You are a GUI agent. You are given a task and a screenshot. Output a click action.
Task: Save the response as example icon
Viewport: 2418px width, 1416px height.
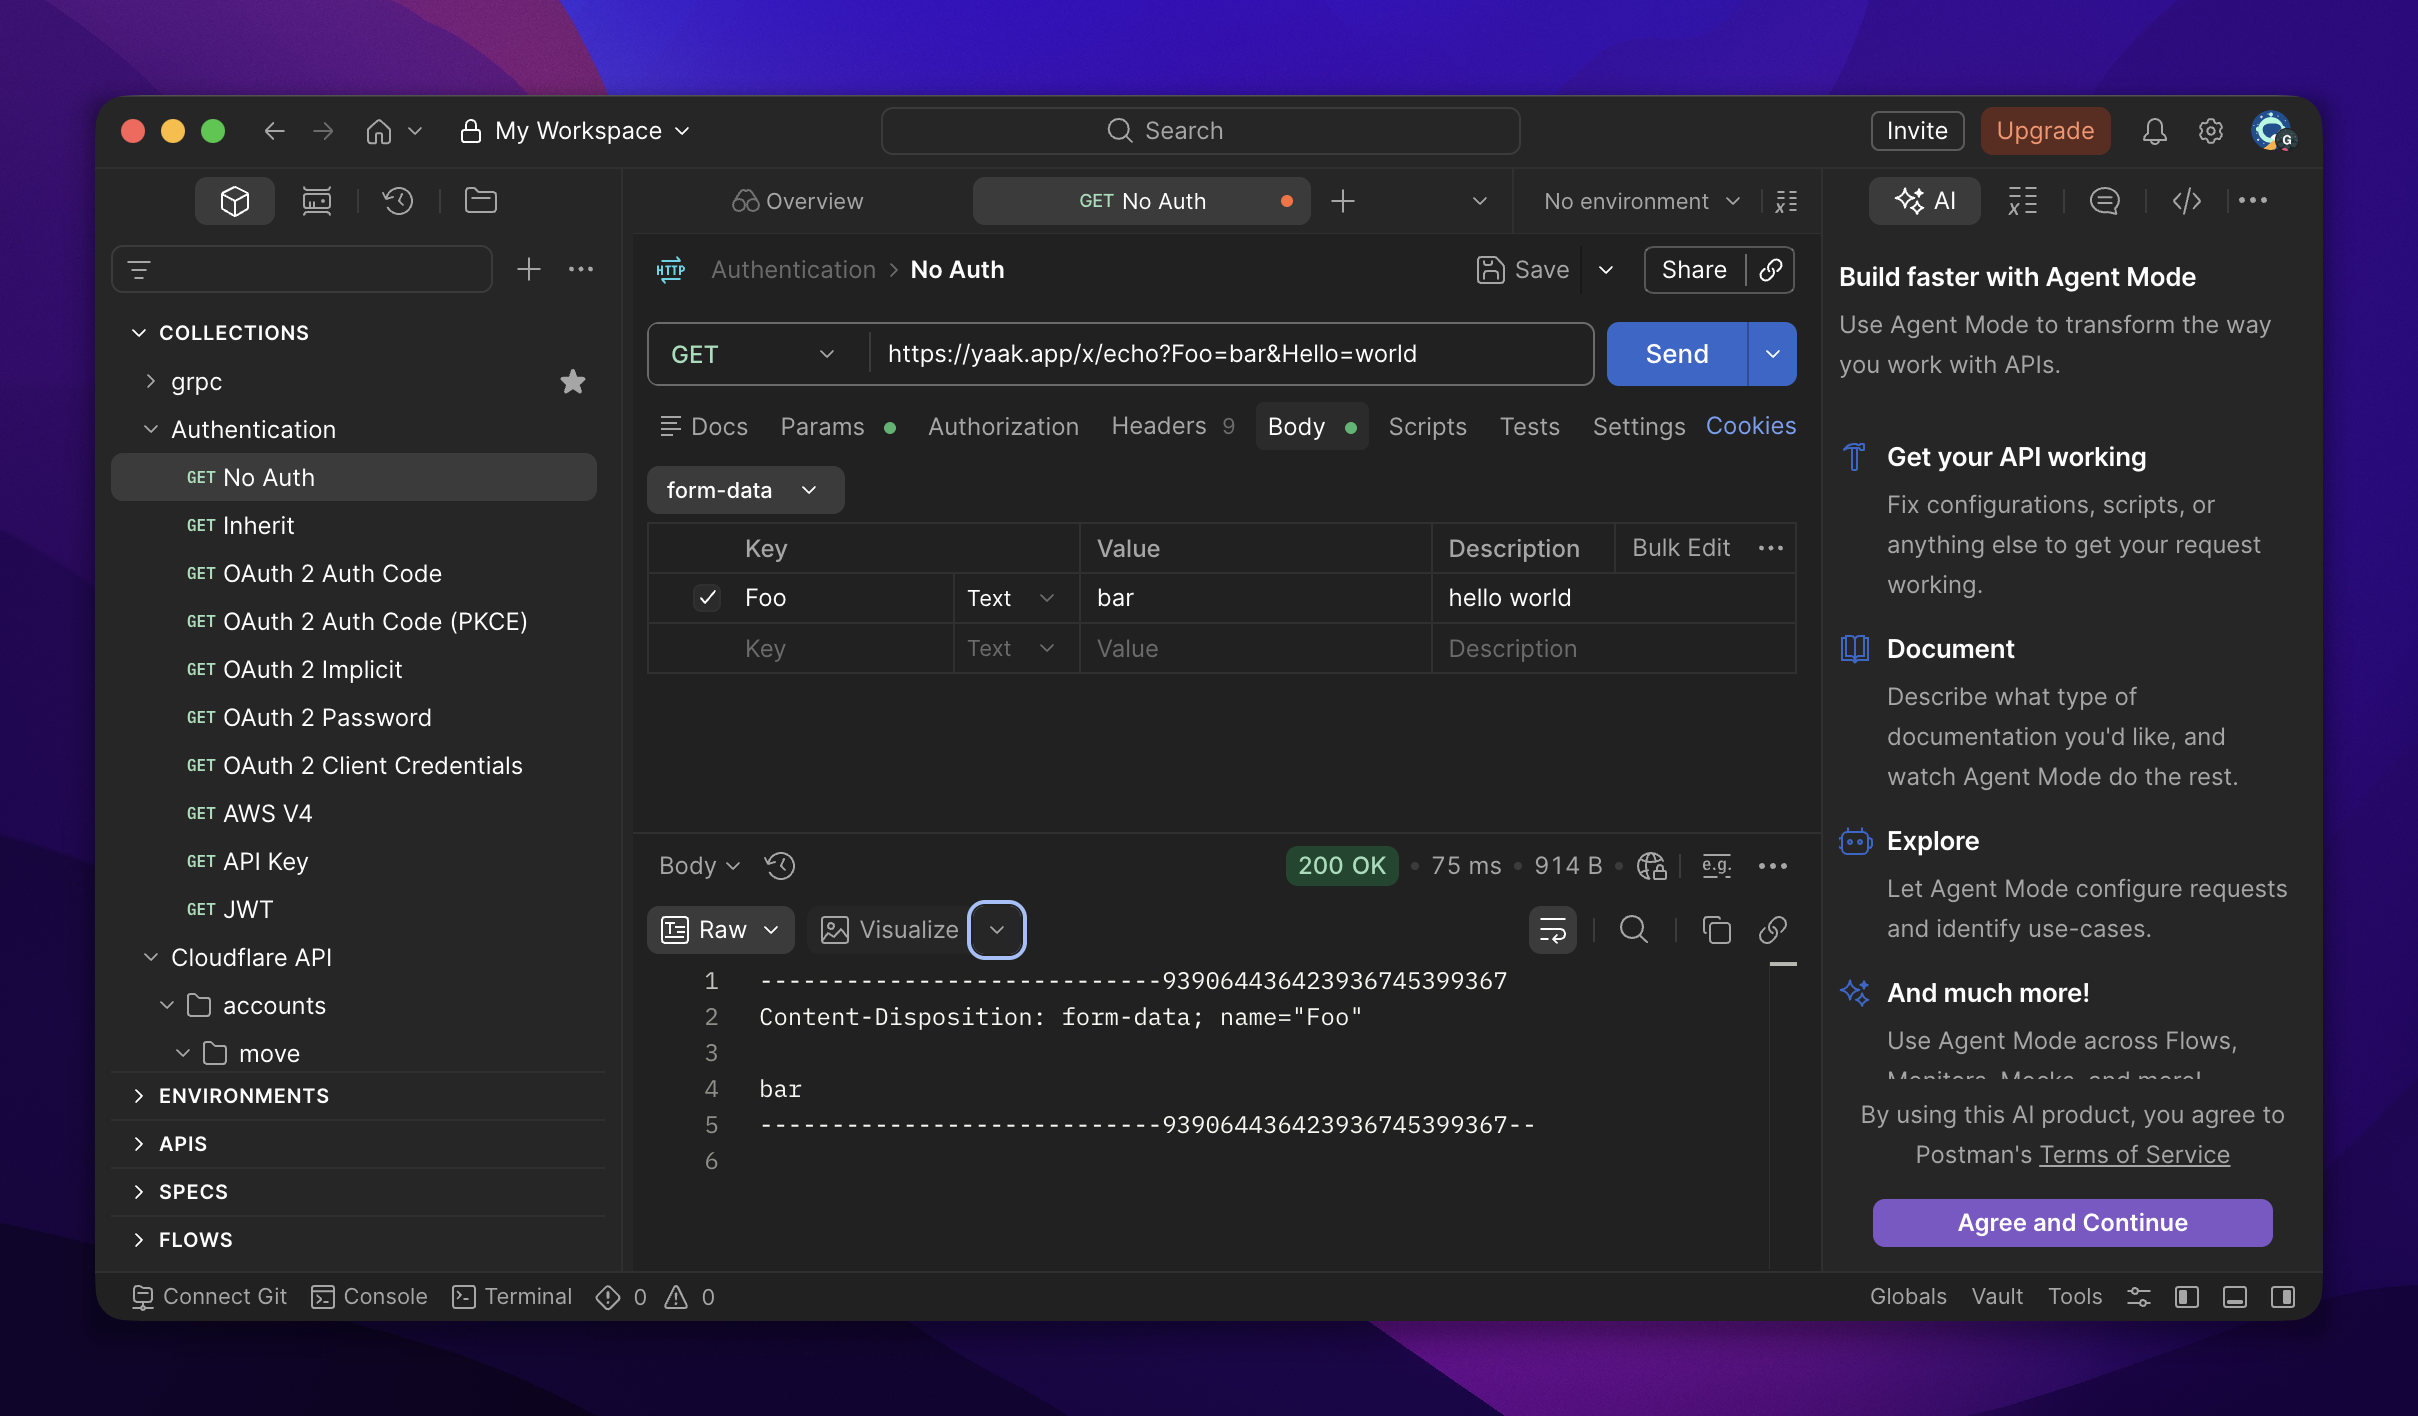pyautogui.click(x=1717, y=865)
